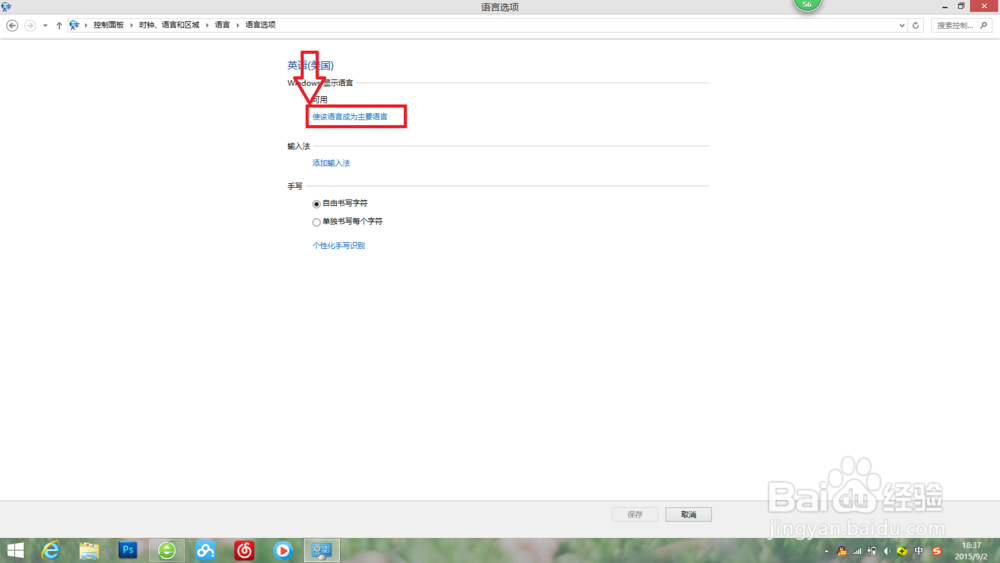Select 自由书写字符 radio button
The image size is (1000, 563).
click(316, 204)
